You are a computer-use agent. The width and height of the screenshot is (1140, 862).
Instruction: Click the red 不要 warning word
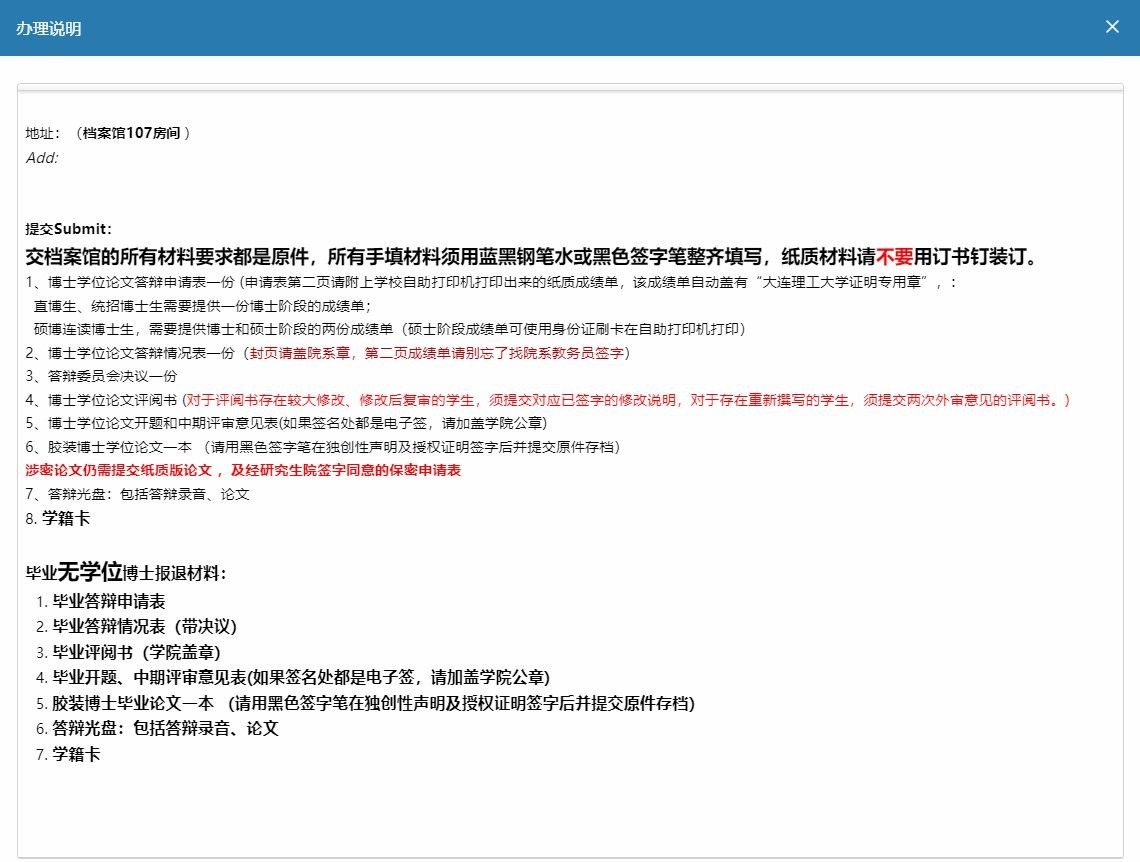pyautogui.click(x=894, y=256)
